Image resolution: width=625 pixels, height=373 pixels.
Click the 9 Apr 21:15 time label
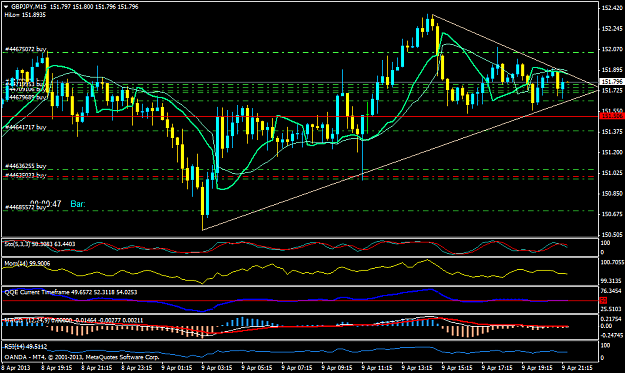[577, 367]
